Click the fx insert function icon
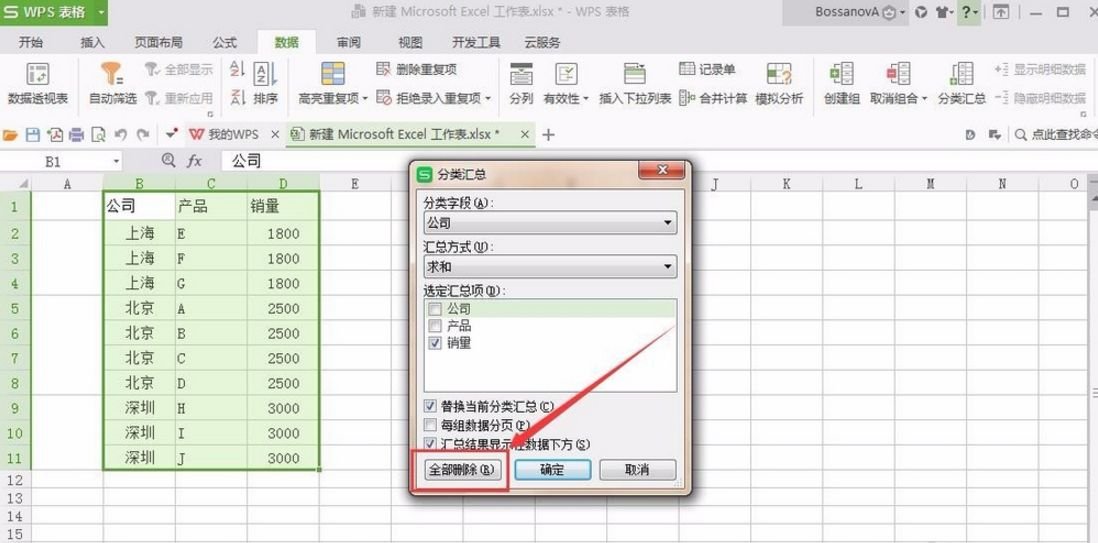Image resolution: width=1098 pixels, height=543 pixels. tap(194, 161)
